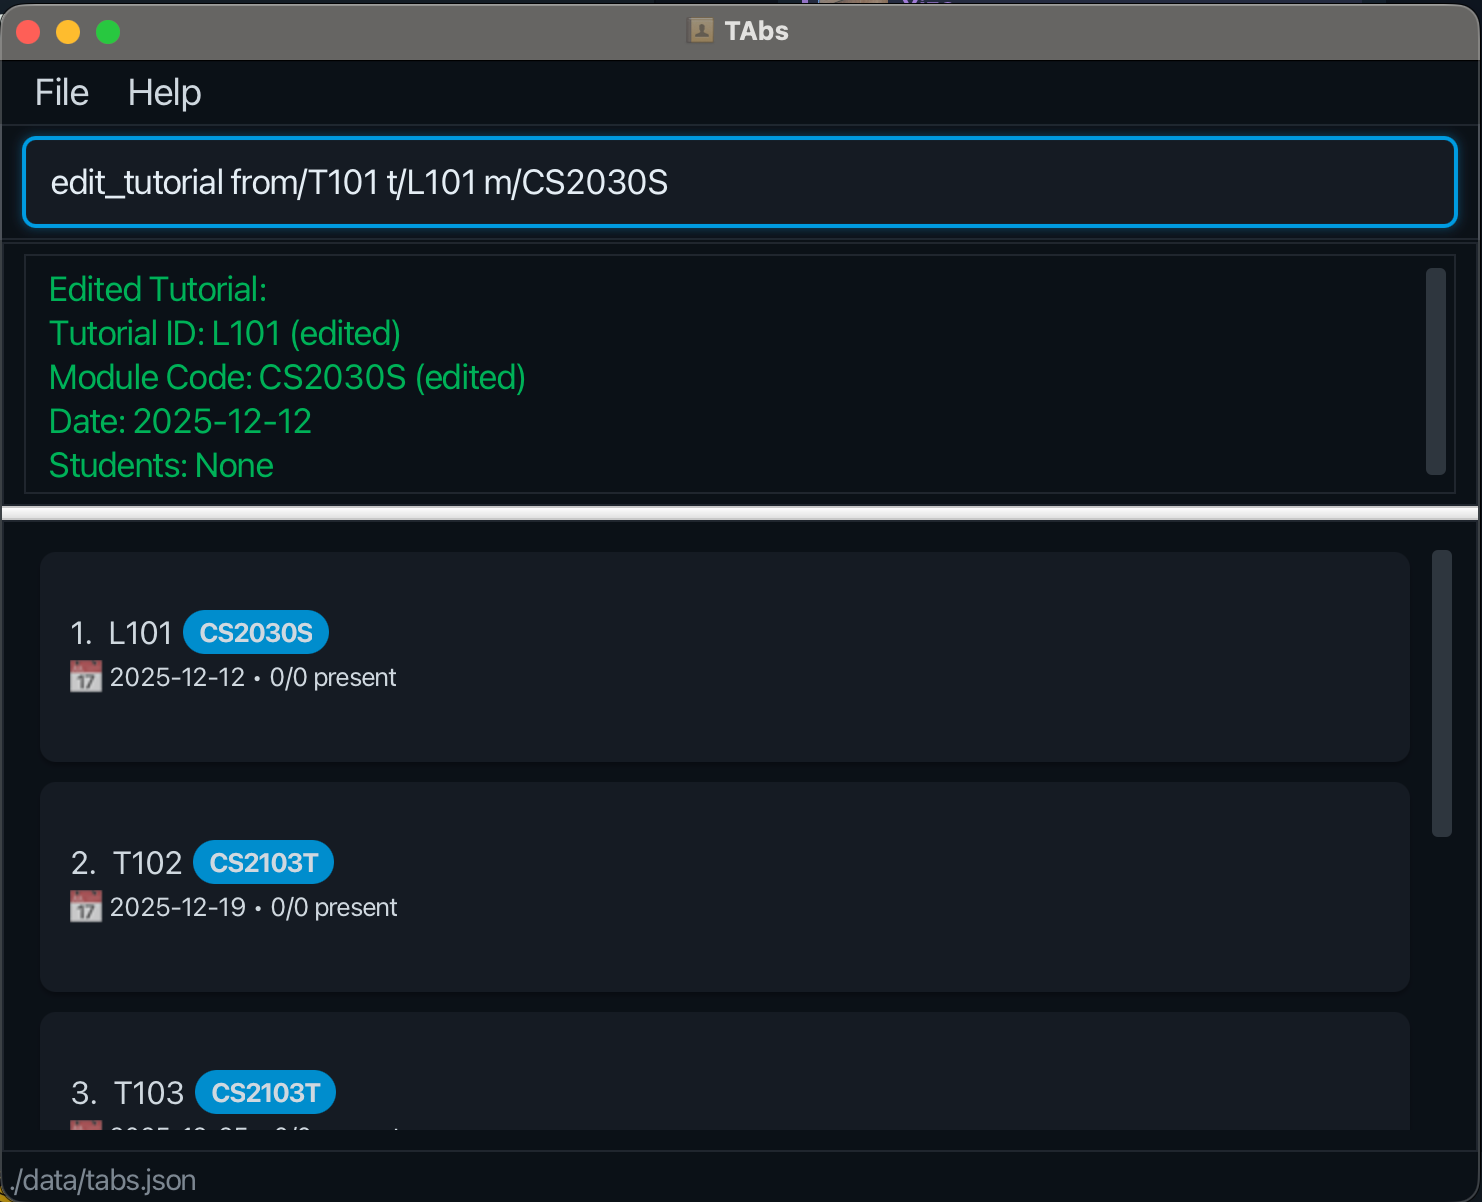
Task: Click '2025-12-19 • 0/0 present' on T102
Action: pyautogui.click(x=253, y=908)
